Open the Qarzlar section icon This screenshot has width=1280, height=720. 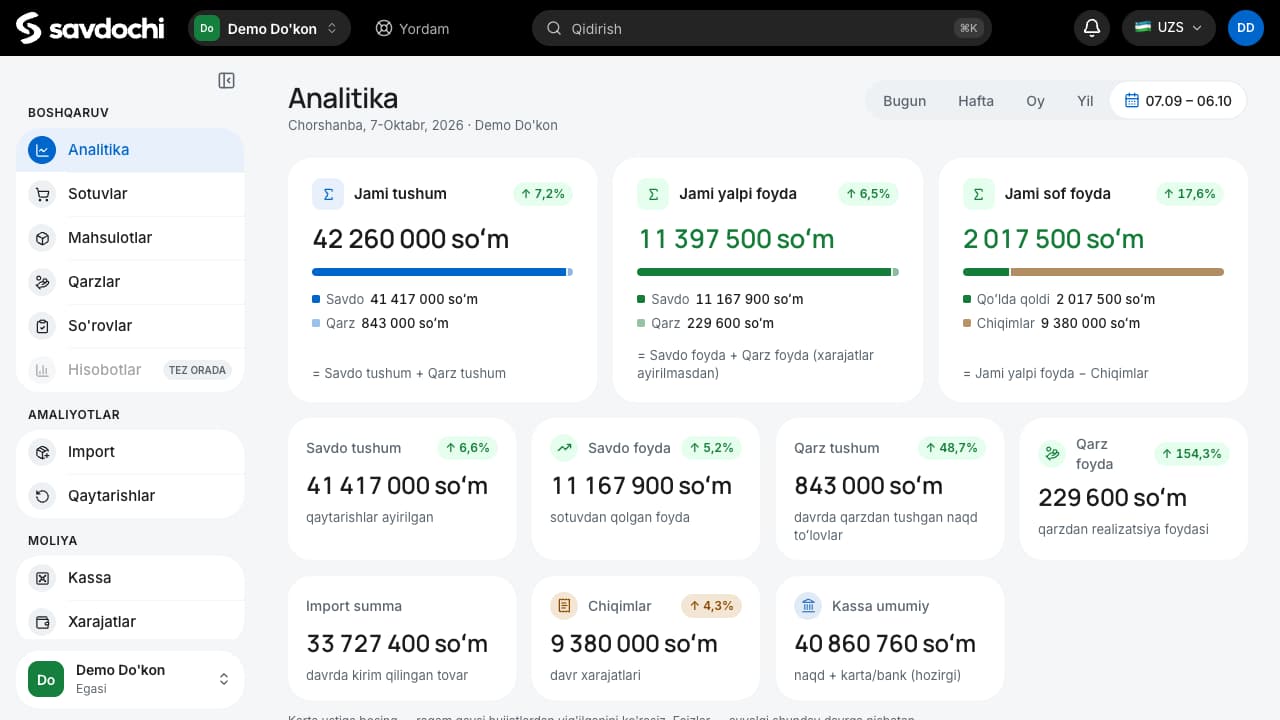42,282
